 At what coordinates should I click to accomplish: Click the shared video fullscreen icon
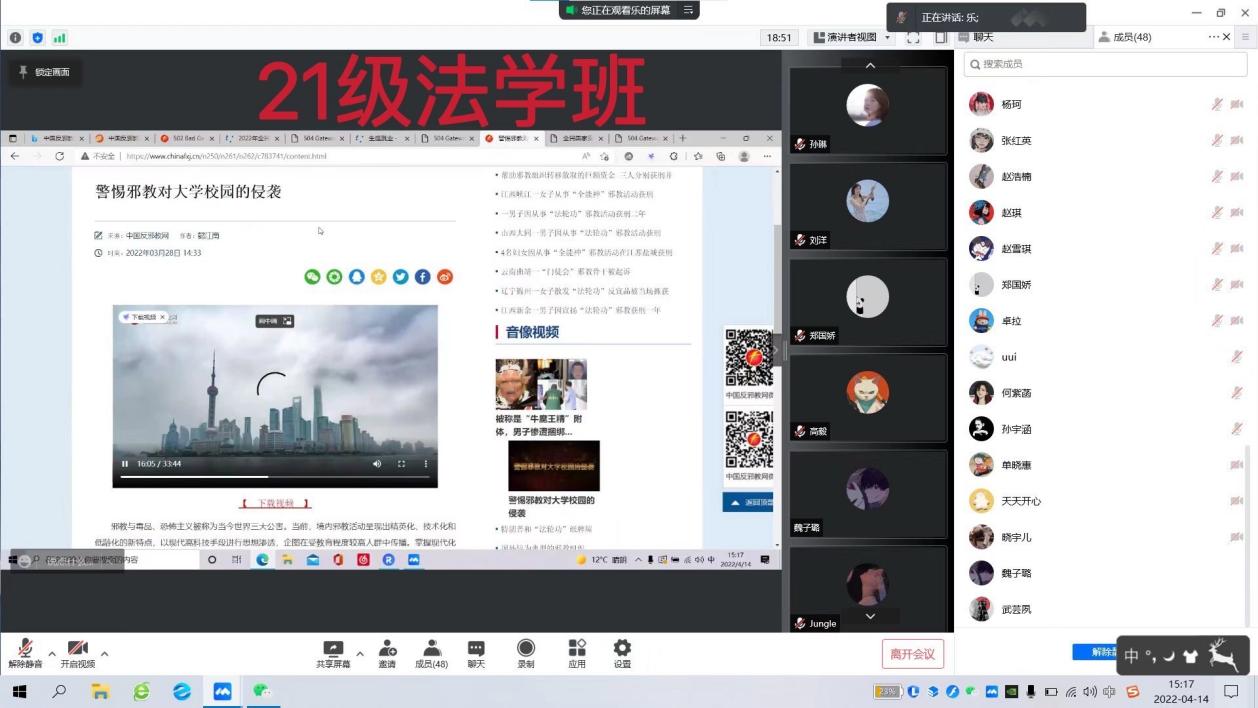[x=401, y=464]
